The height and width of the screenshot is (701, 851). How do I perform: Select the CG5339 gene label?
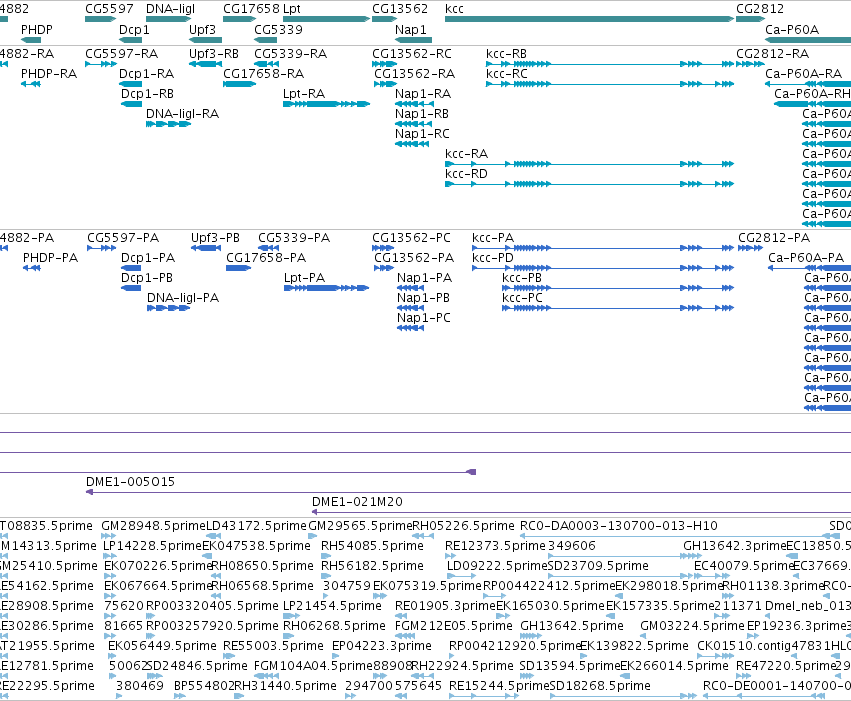click(x=278, y=29)
